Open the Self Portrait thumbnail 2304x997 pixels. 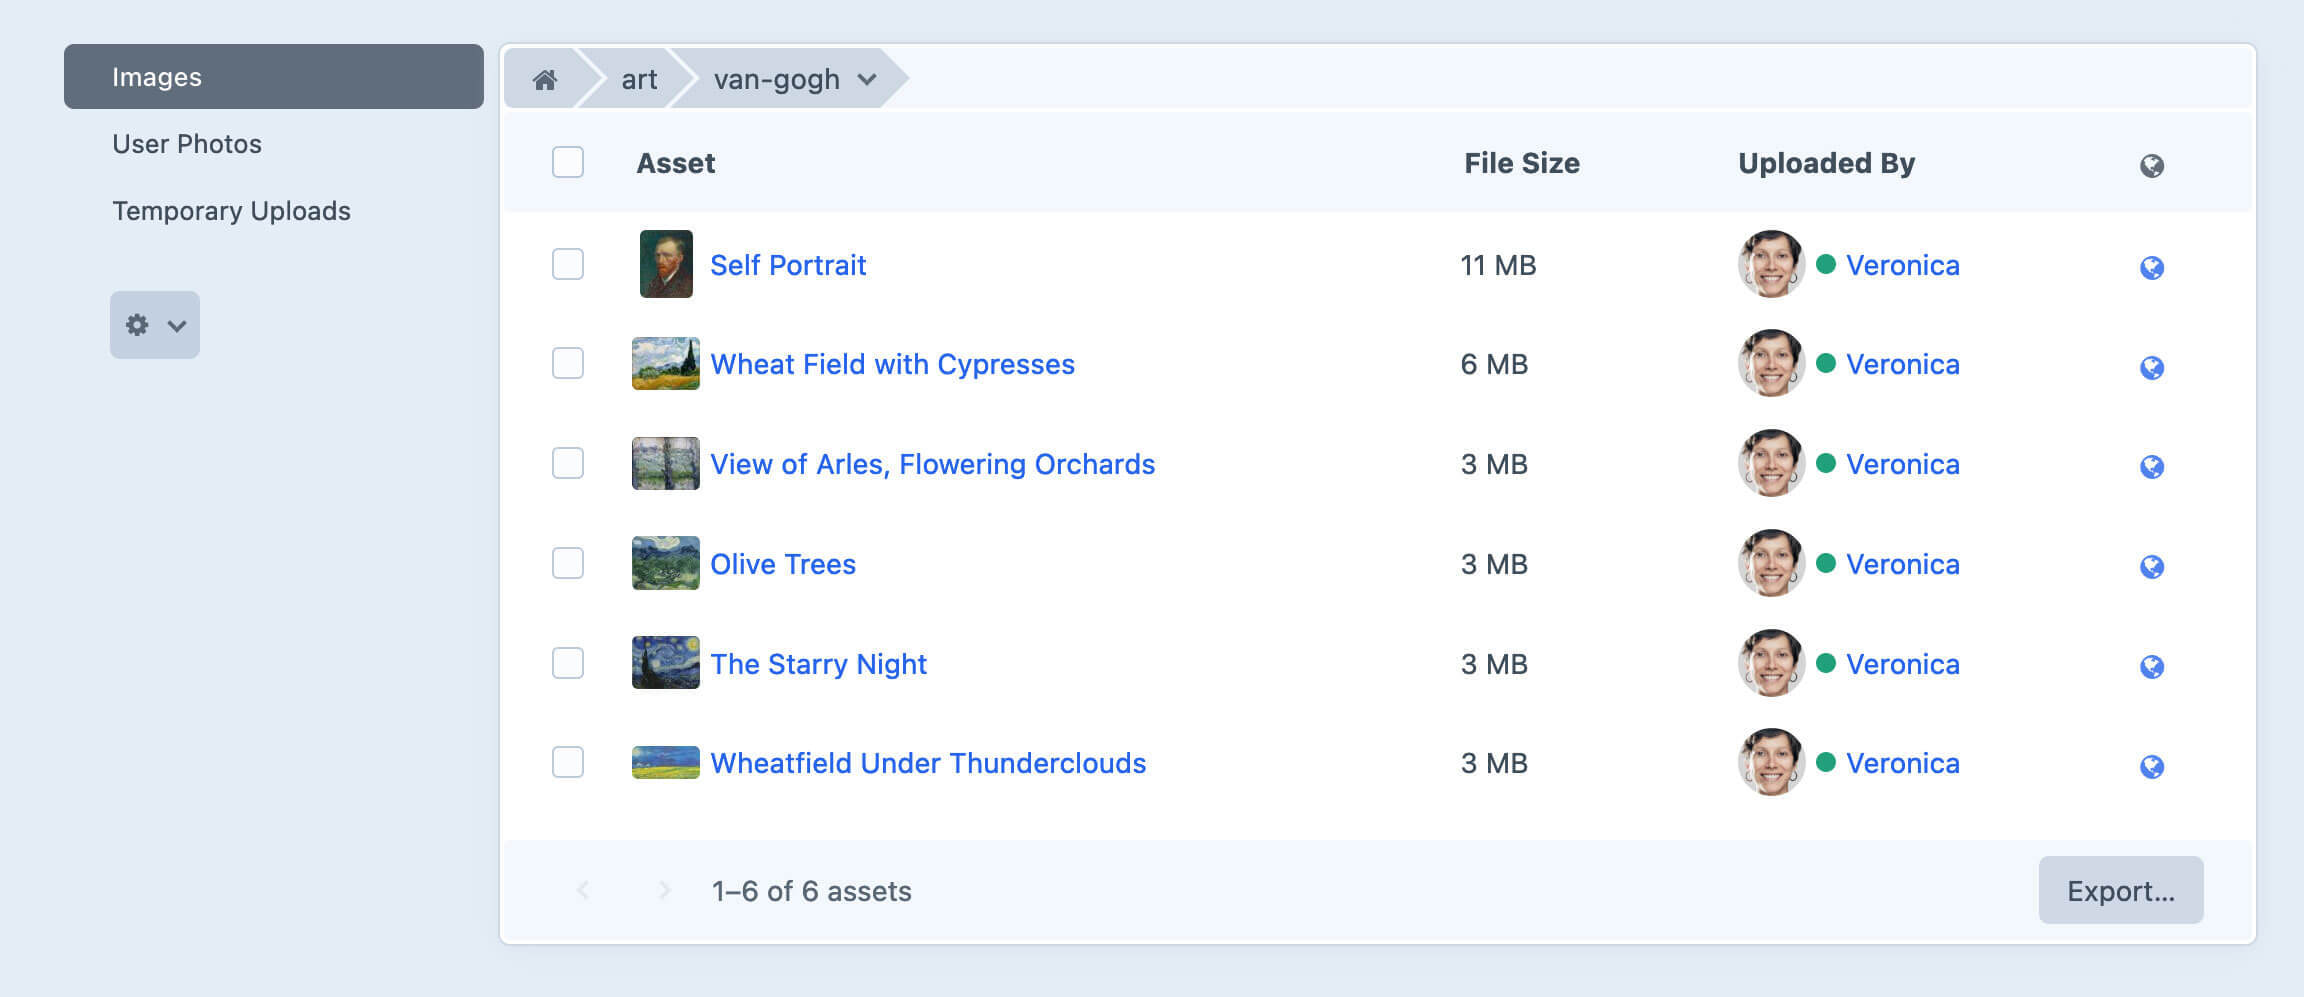pyautogui.click(x=666, y=264)
